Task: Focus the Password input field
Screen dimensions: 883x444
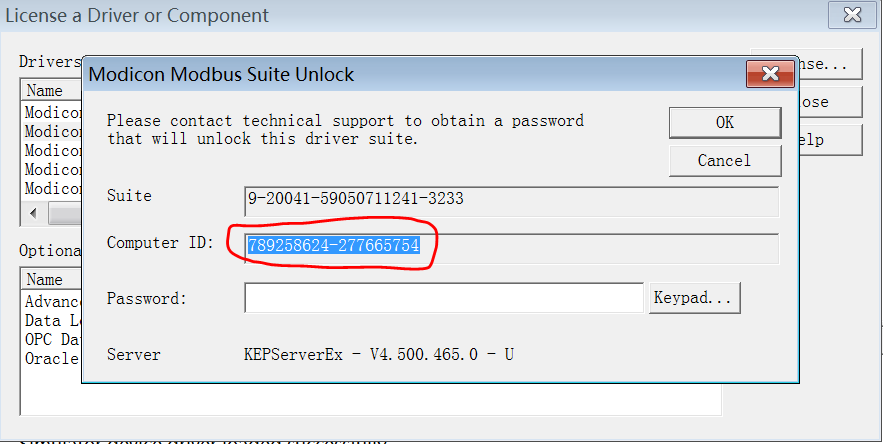Action: pos(443,298)
